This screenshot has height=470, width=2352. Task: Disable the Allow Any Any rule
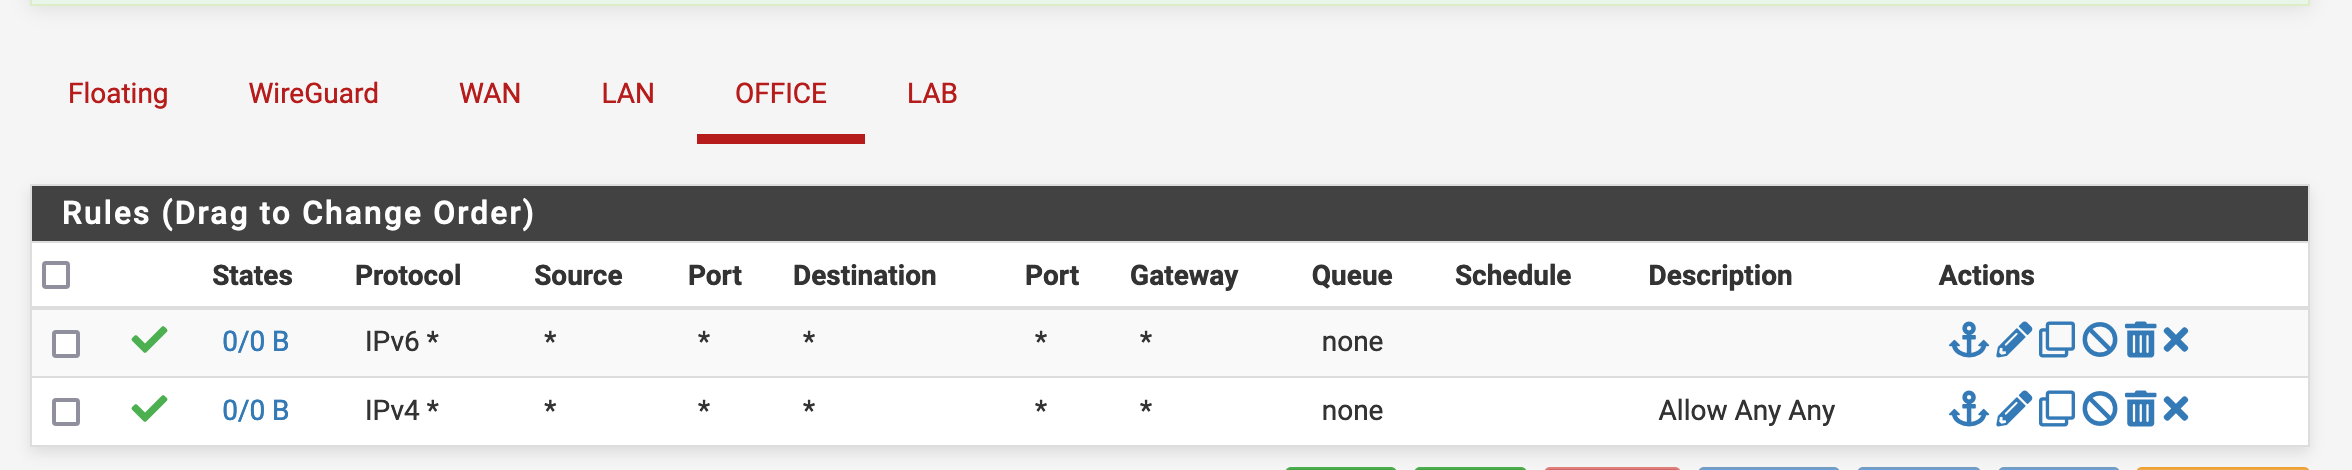(2099, 409)
